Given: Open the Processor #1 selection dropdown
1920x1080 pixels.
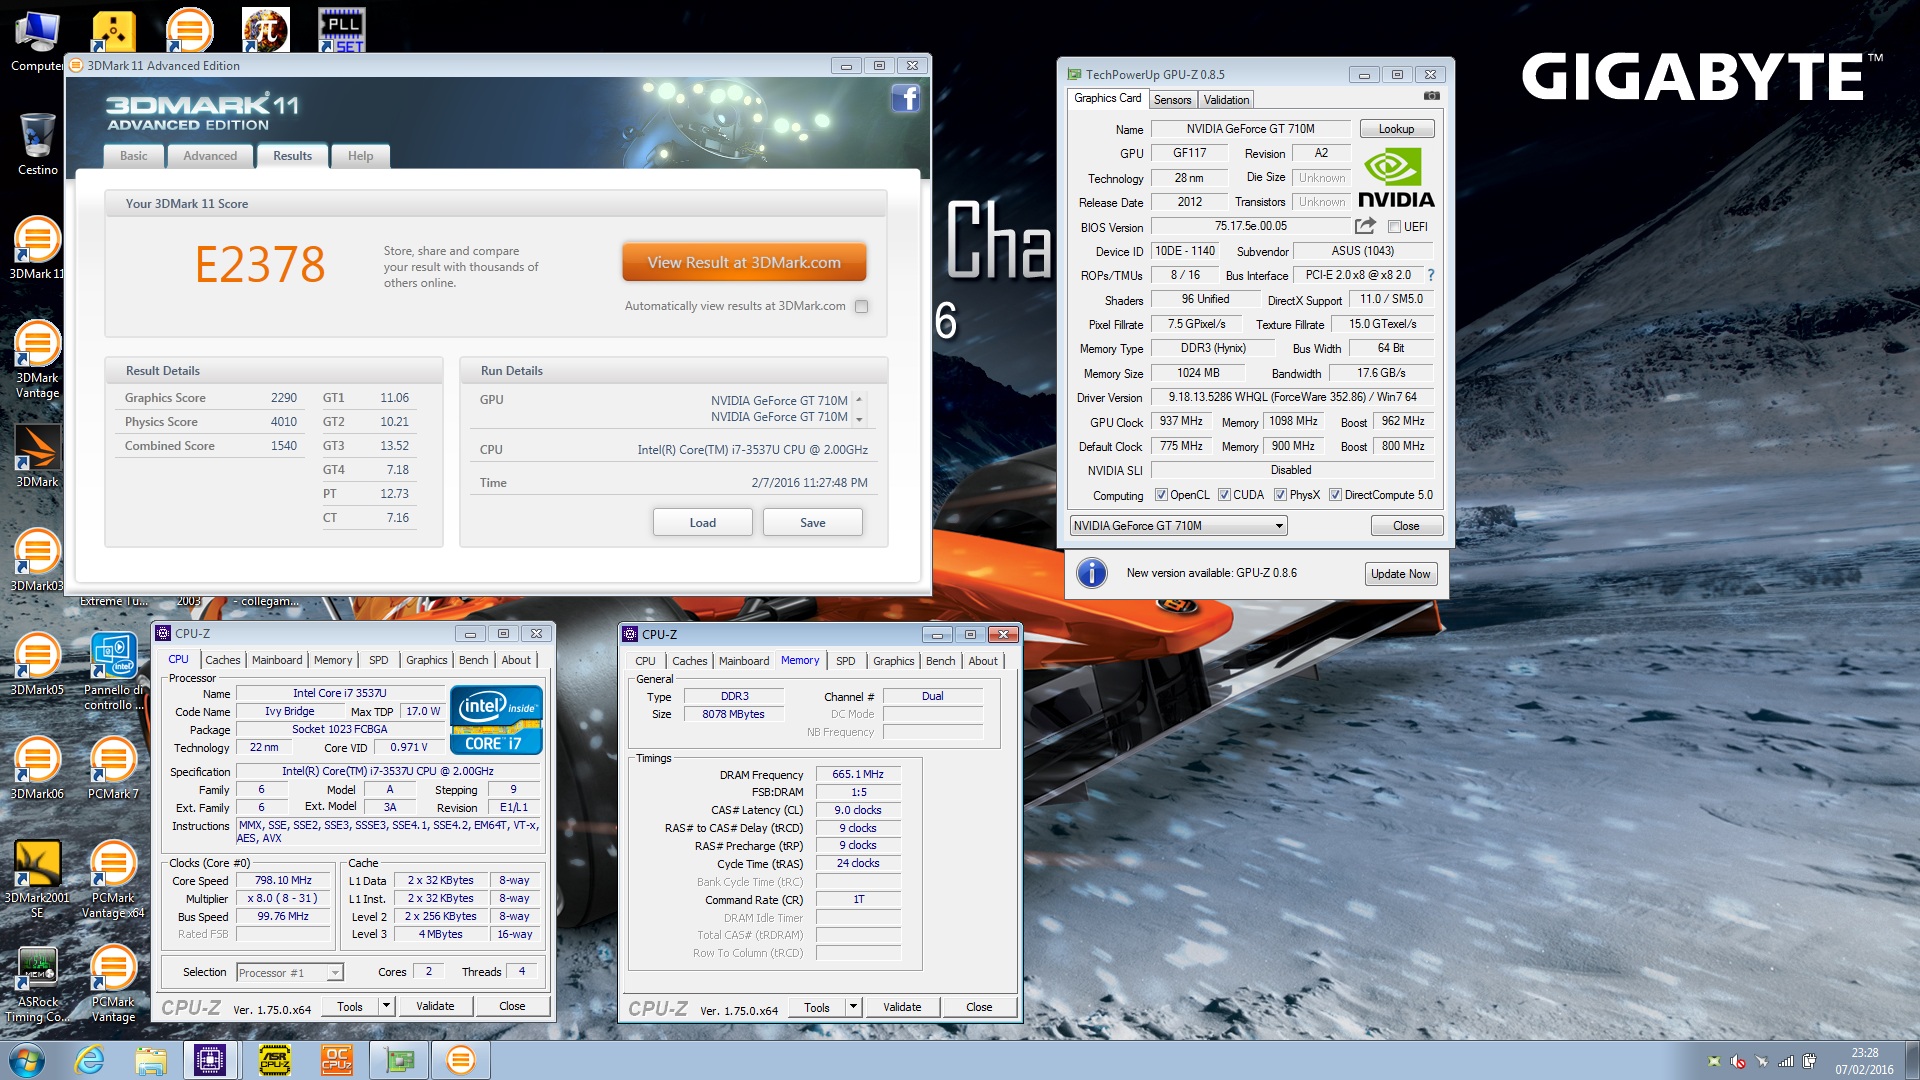Looking at the screenshot, I should coord(290,972).
